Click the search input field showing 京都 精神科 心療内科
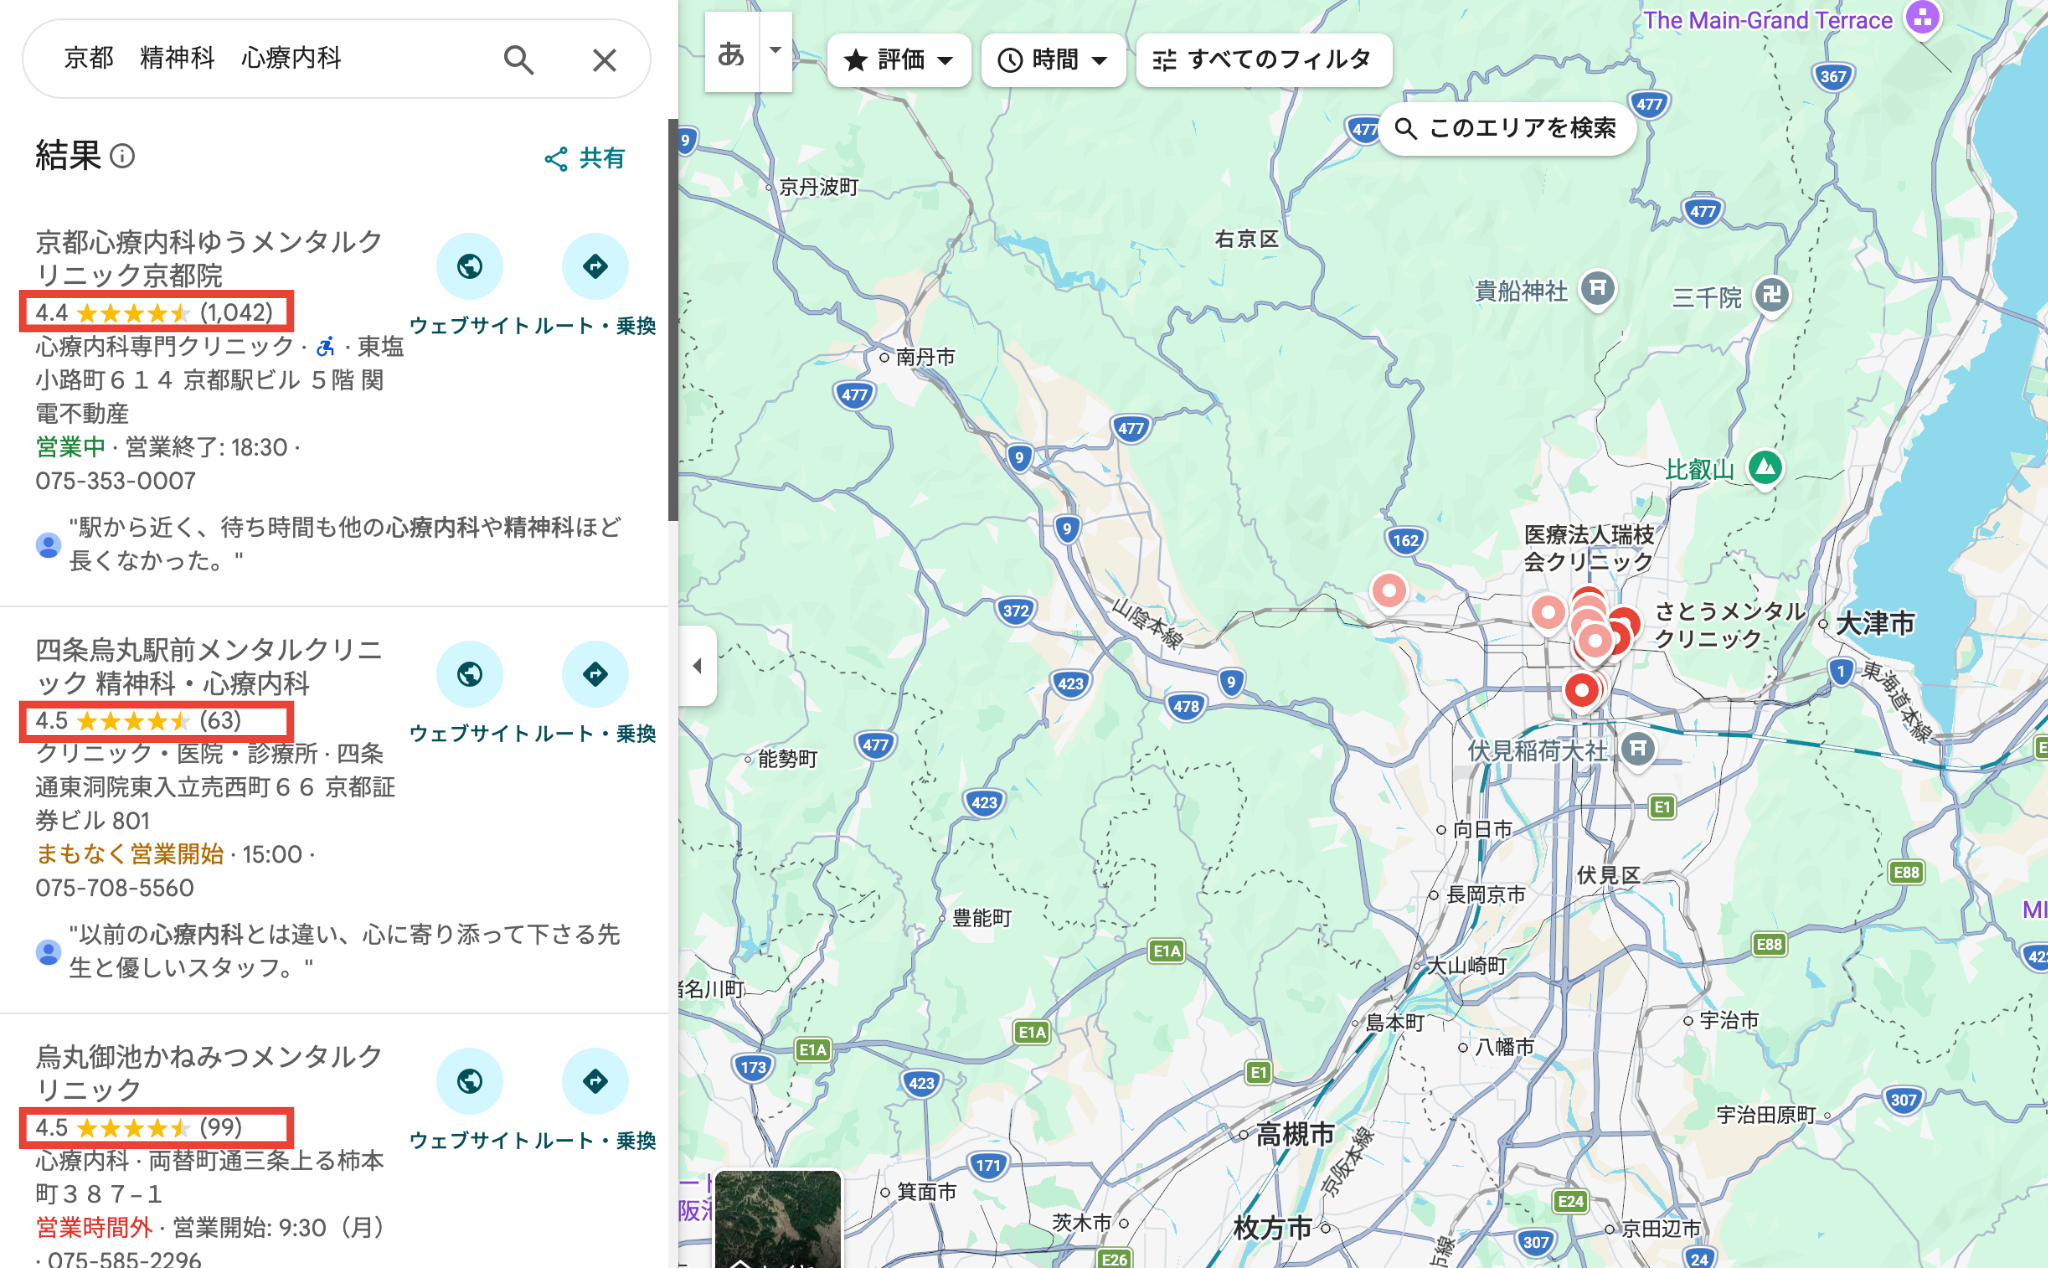This screenshot has width=2048, height=1268. click(x=250, y=59)
